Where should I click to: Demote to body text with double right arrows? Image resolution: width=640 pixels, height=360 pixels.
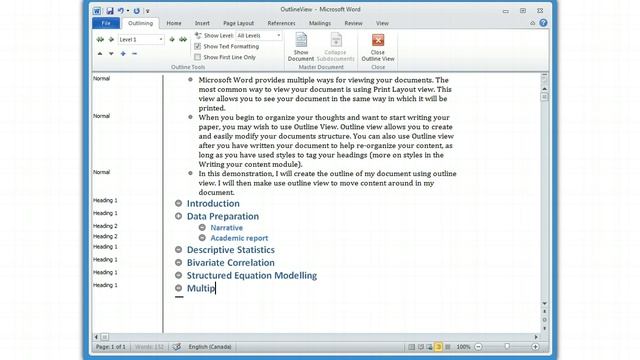183,40
